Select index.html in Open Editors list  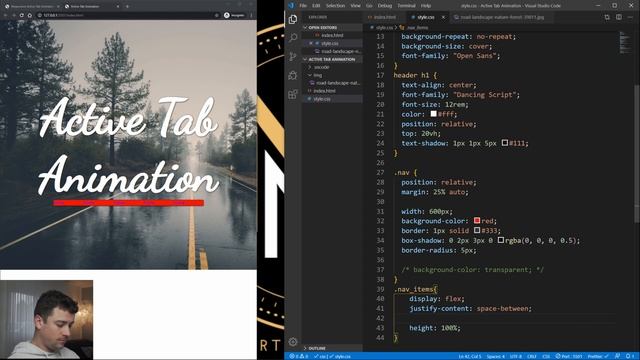tap(332, 36)
